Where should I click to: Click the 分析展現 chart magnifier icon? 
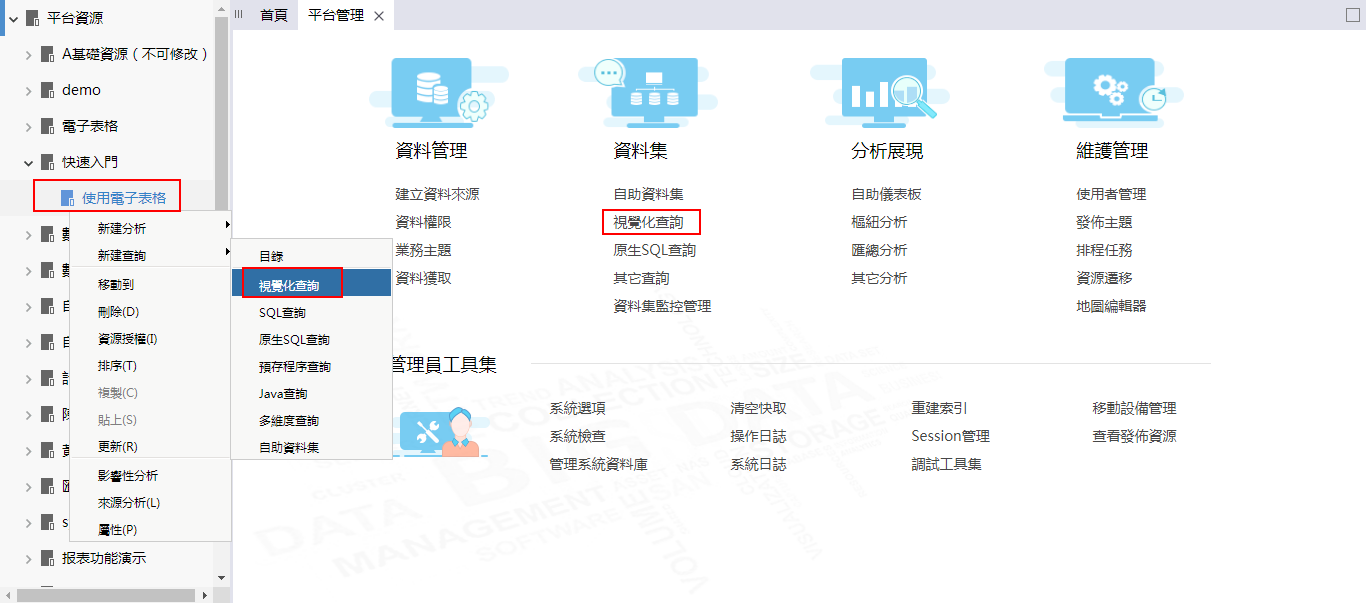point(886,90)
